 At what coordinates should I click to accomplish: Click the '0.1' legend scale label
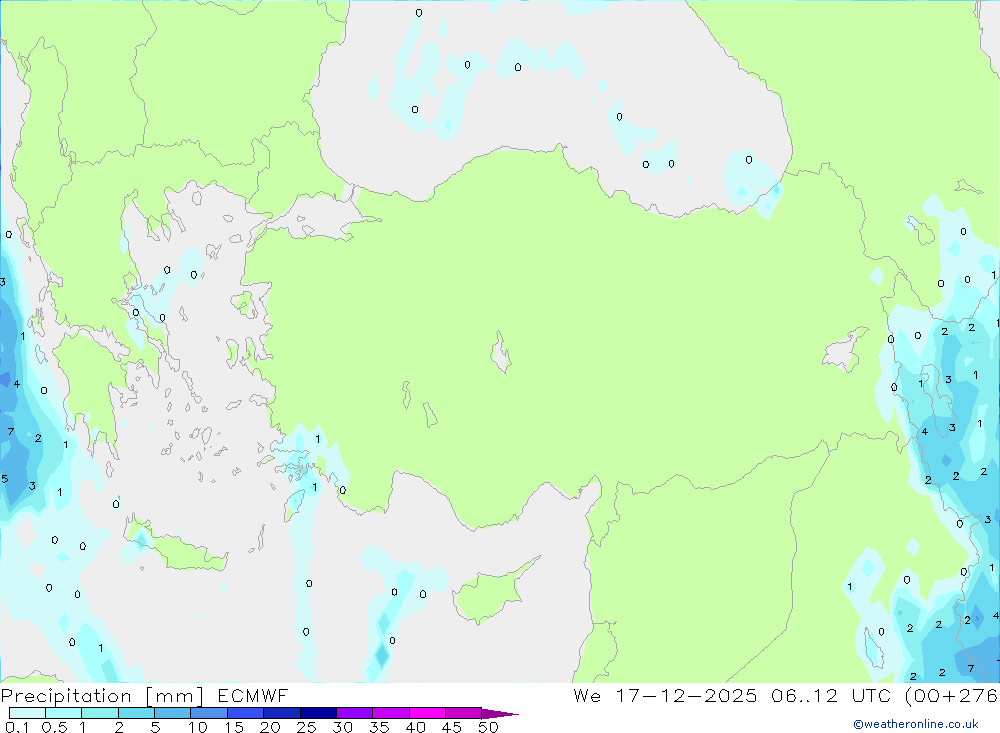point(17,727)
